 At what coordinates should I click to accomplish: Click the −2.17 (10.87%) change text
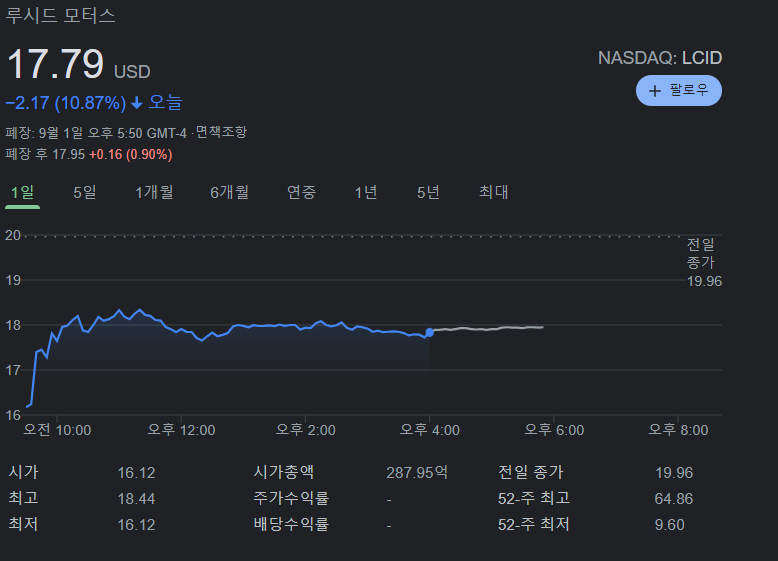[x=65, y=103]
